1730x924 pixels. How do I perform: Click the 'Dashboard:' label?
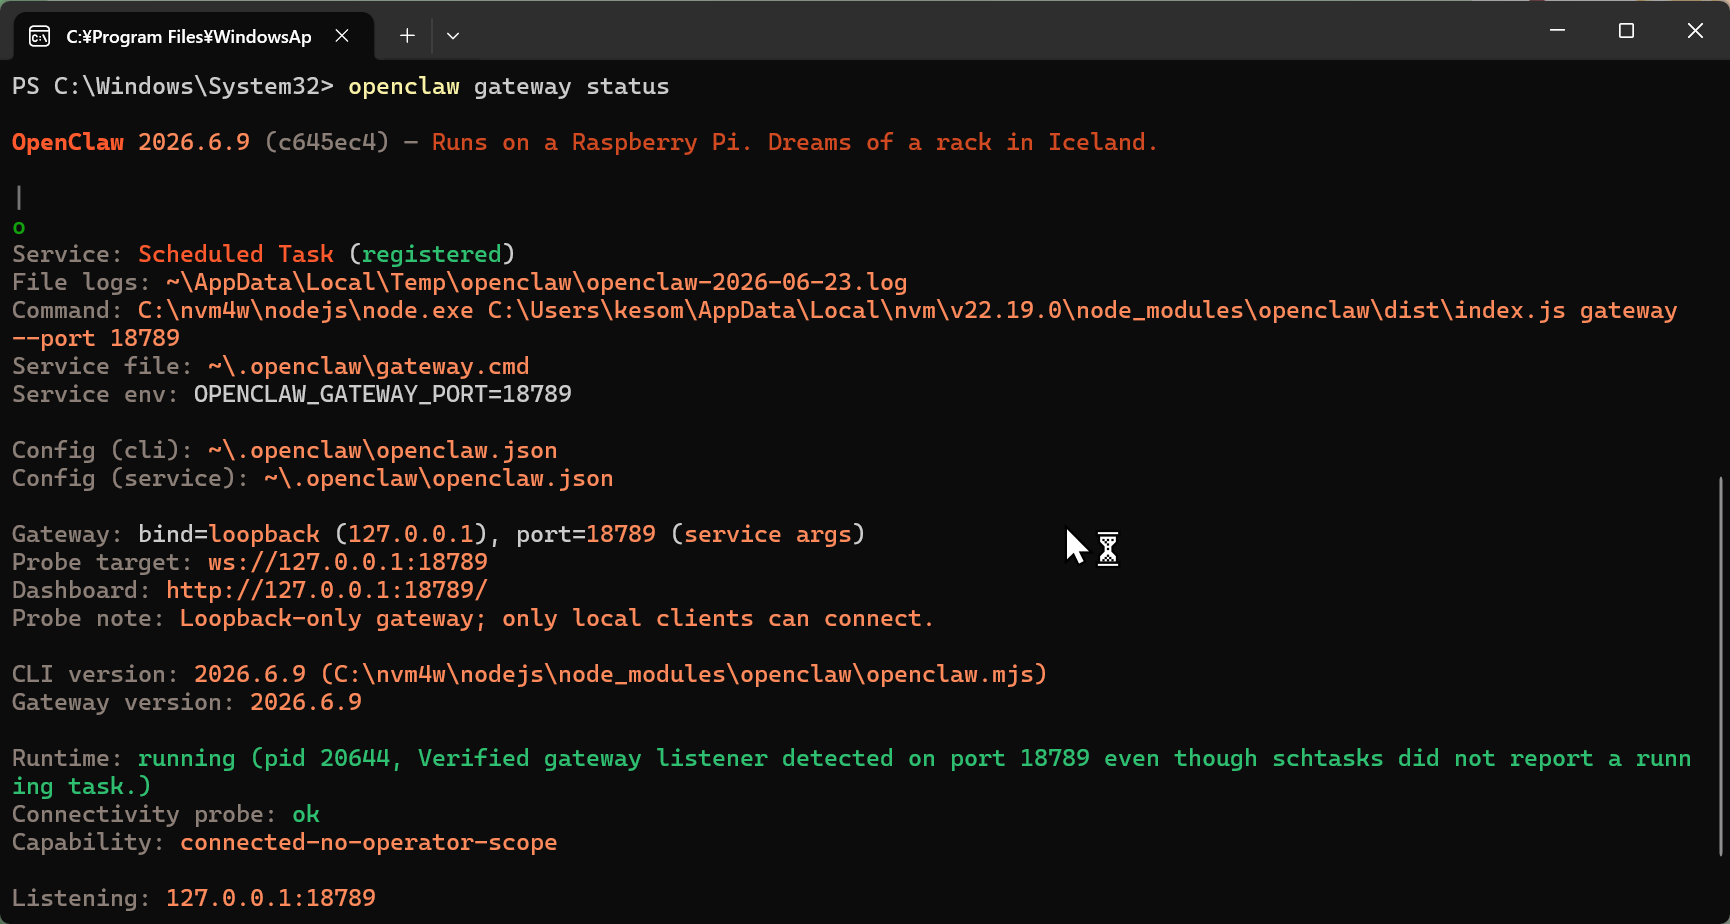tap(81, 591)
